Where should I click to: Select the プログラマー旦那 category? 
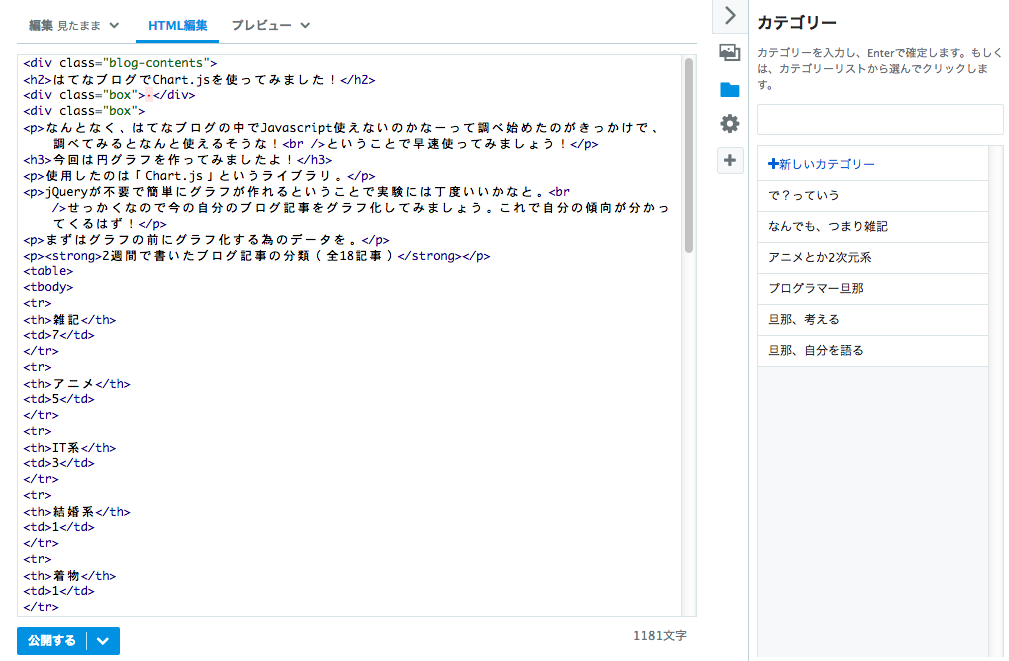click(x=873, y=288)
